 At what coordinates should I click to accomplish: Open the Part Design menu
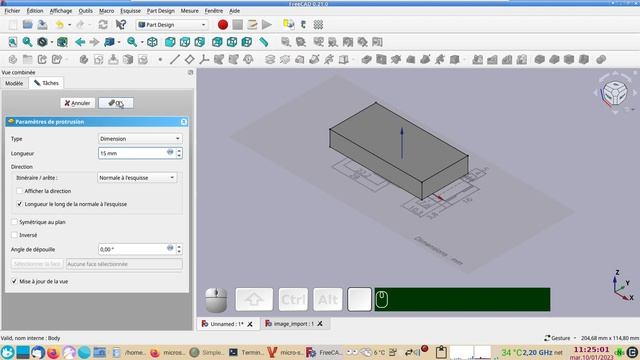click(160, 11)
